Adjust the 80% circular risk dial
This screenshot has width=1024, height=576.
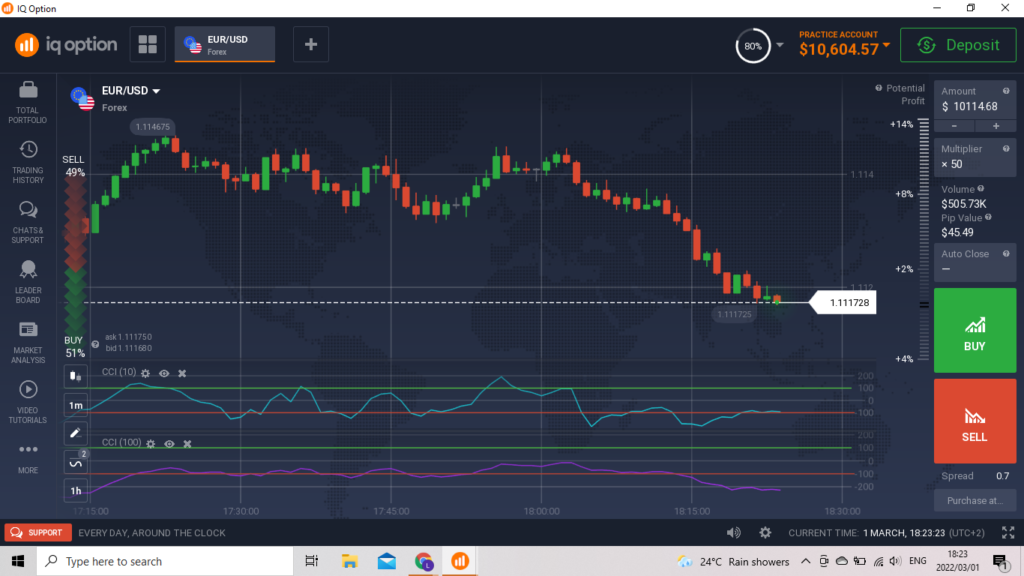point(752,45)
